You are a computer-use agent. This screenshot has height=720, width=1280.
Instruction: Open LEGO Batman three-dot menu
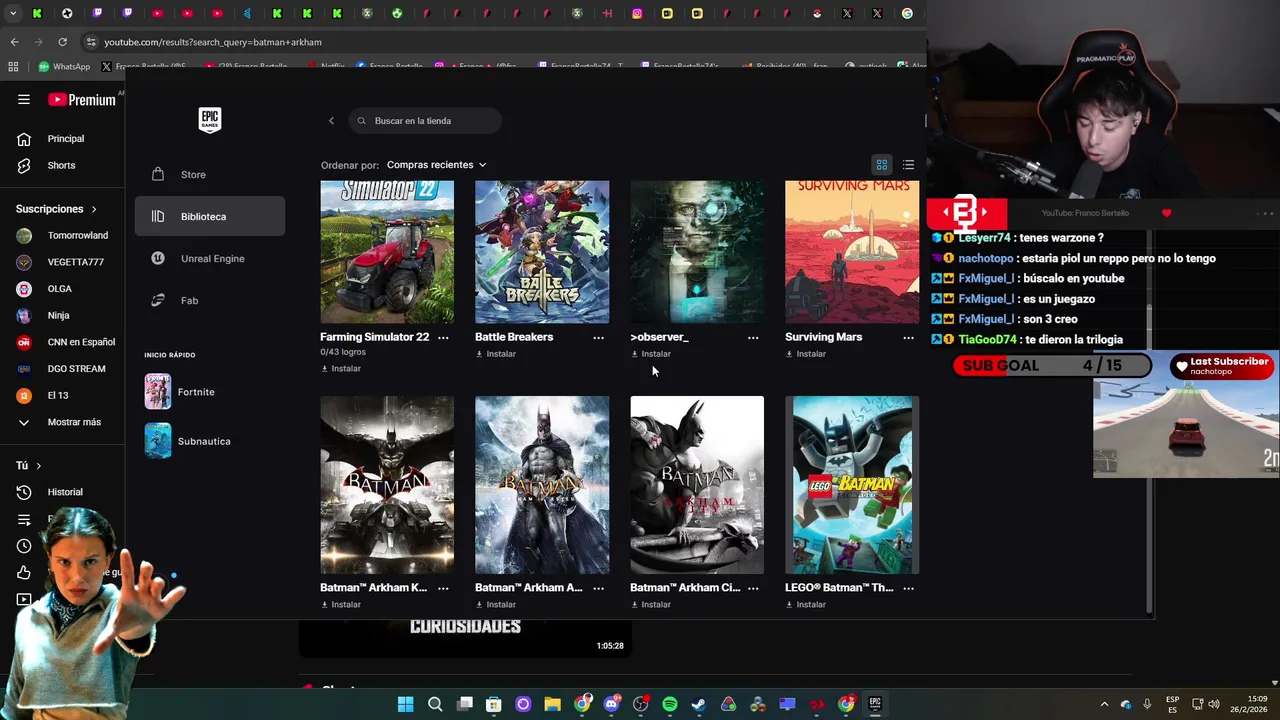coord(908,588)
